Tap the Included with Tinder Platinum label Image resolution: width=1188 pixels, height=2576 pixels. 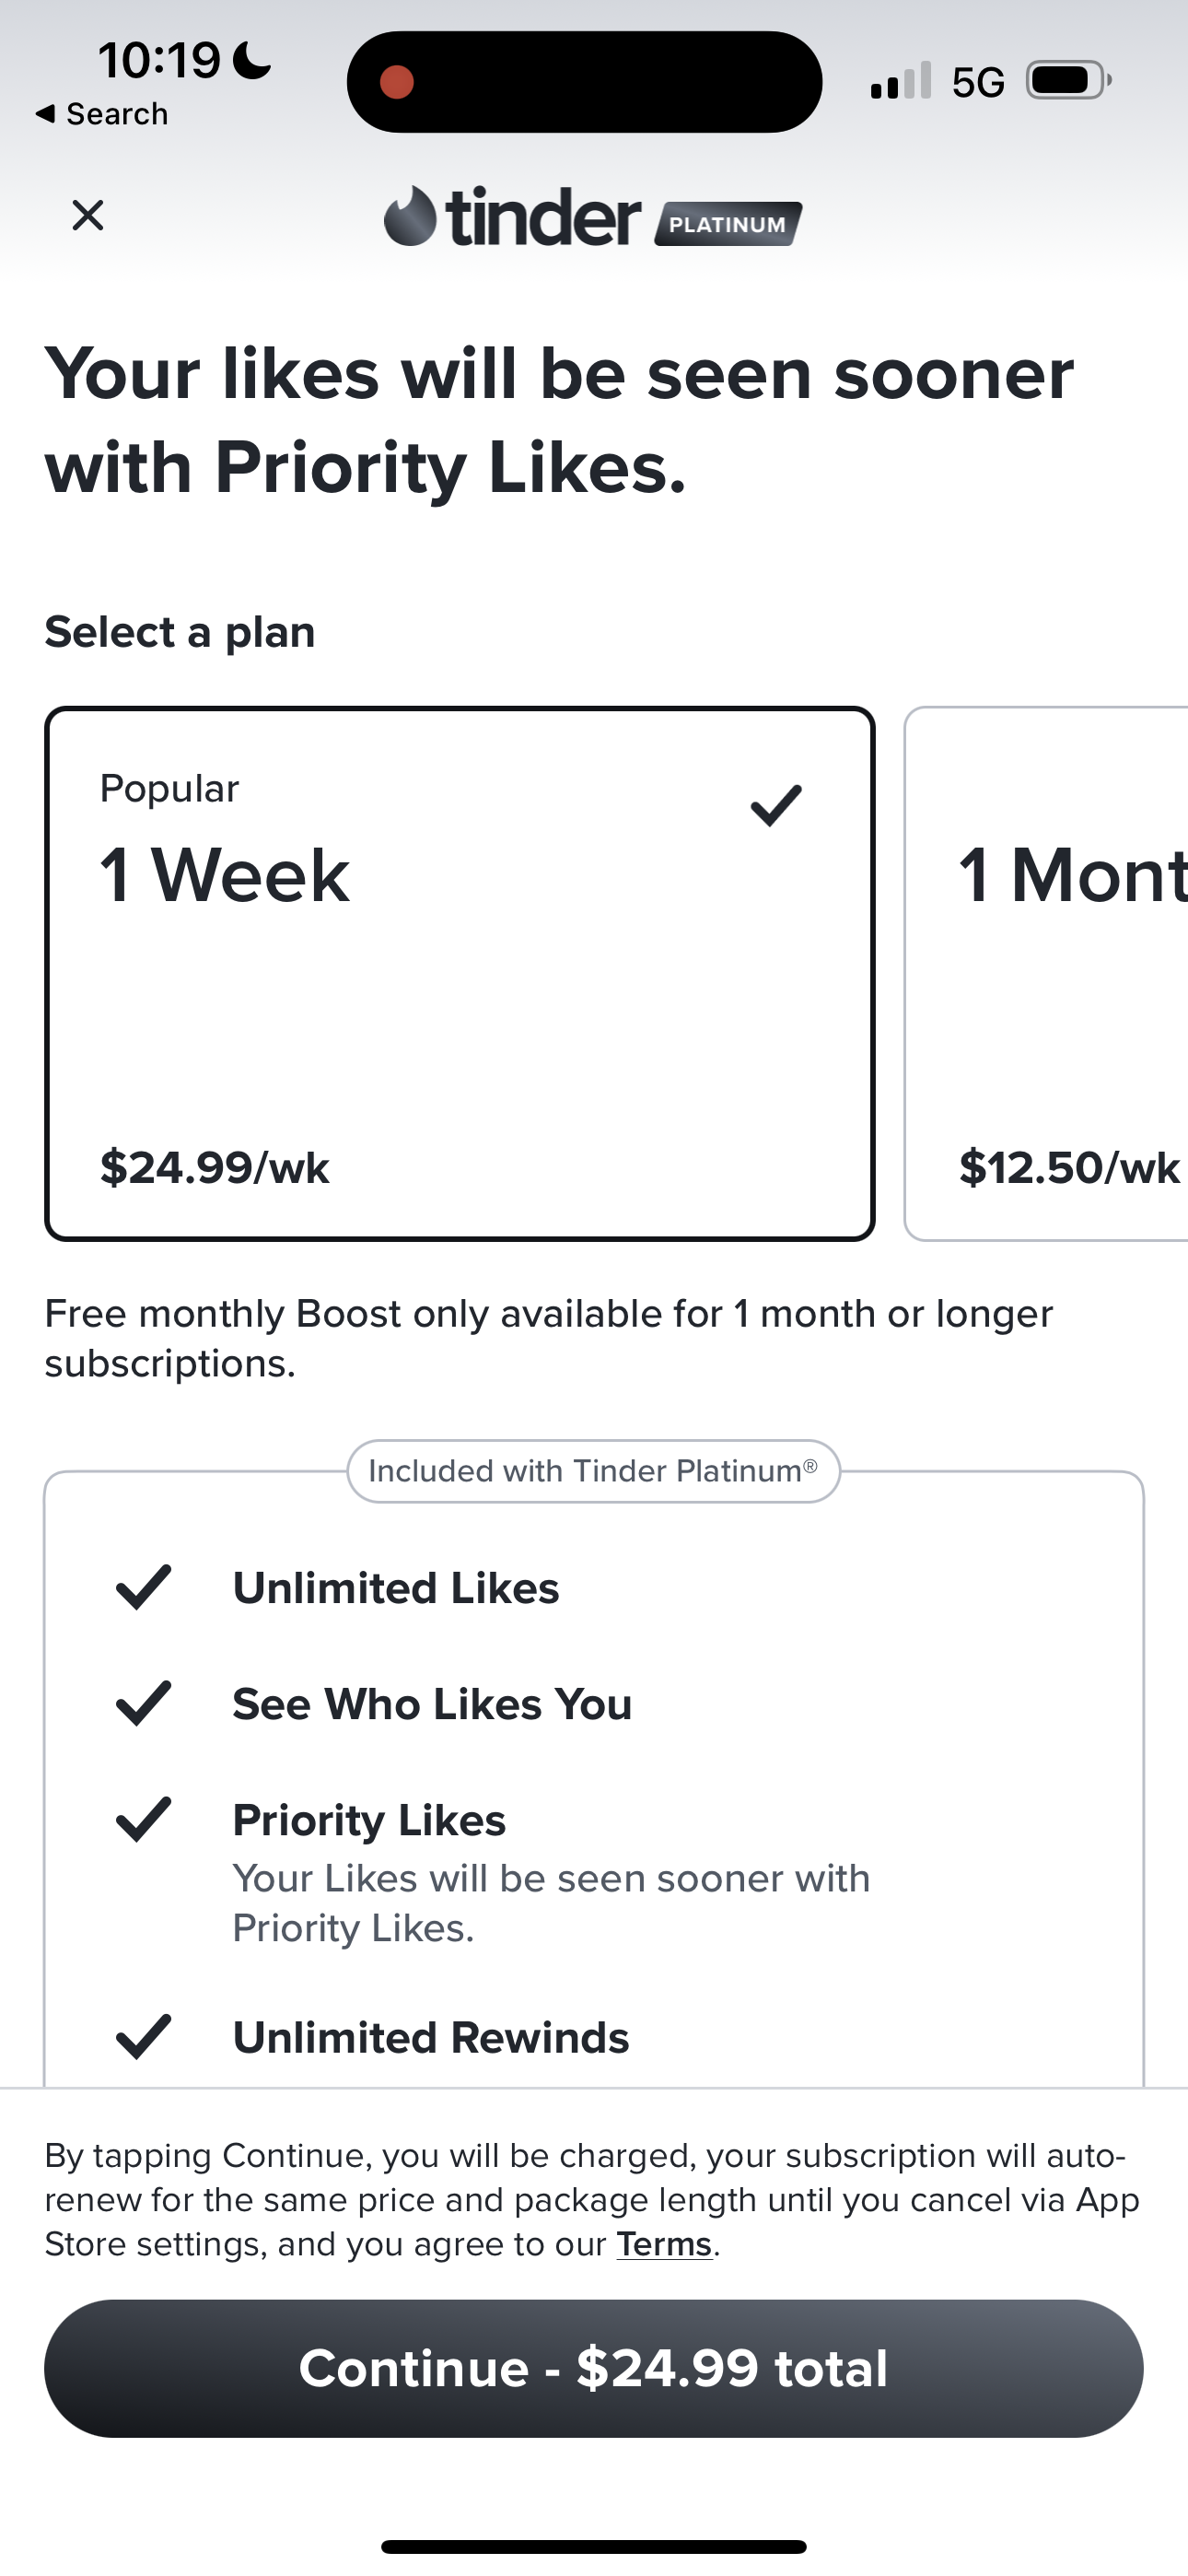(593, 1471)
